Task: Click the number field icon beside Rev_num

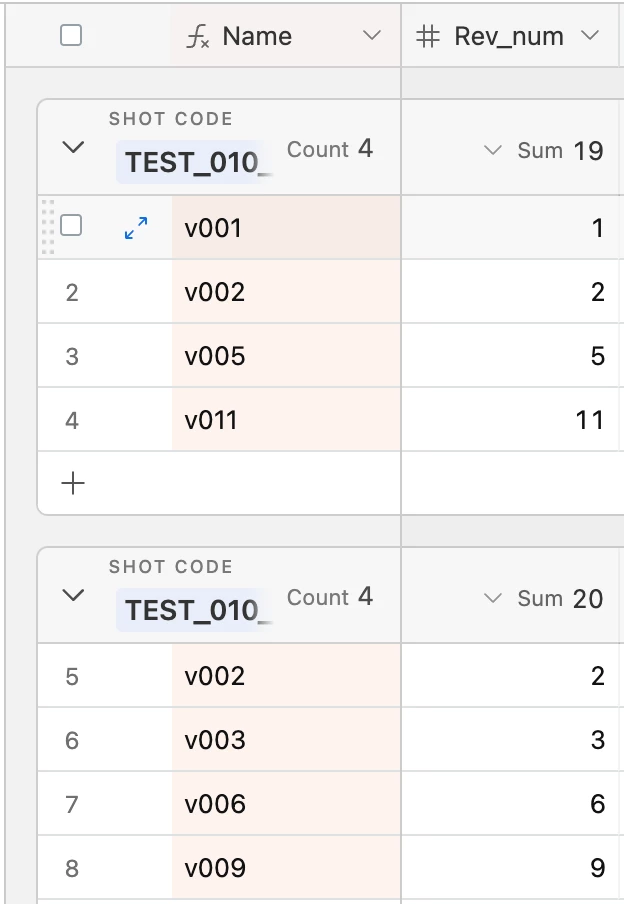Action: (428, 37)
